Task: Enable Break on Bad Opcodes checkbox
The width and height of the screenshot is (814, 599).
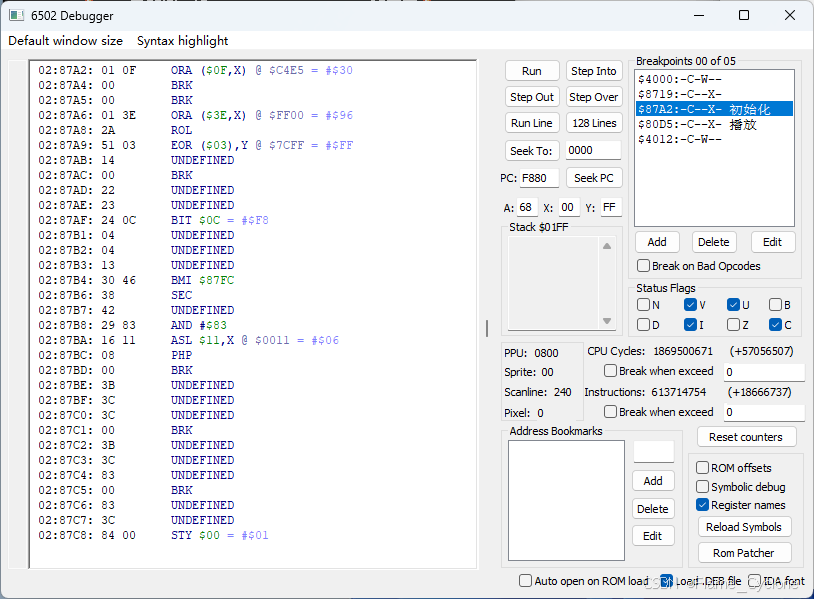Action: (644, 266)
